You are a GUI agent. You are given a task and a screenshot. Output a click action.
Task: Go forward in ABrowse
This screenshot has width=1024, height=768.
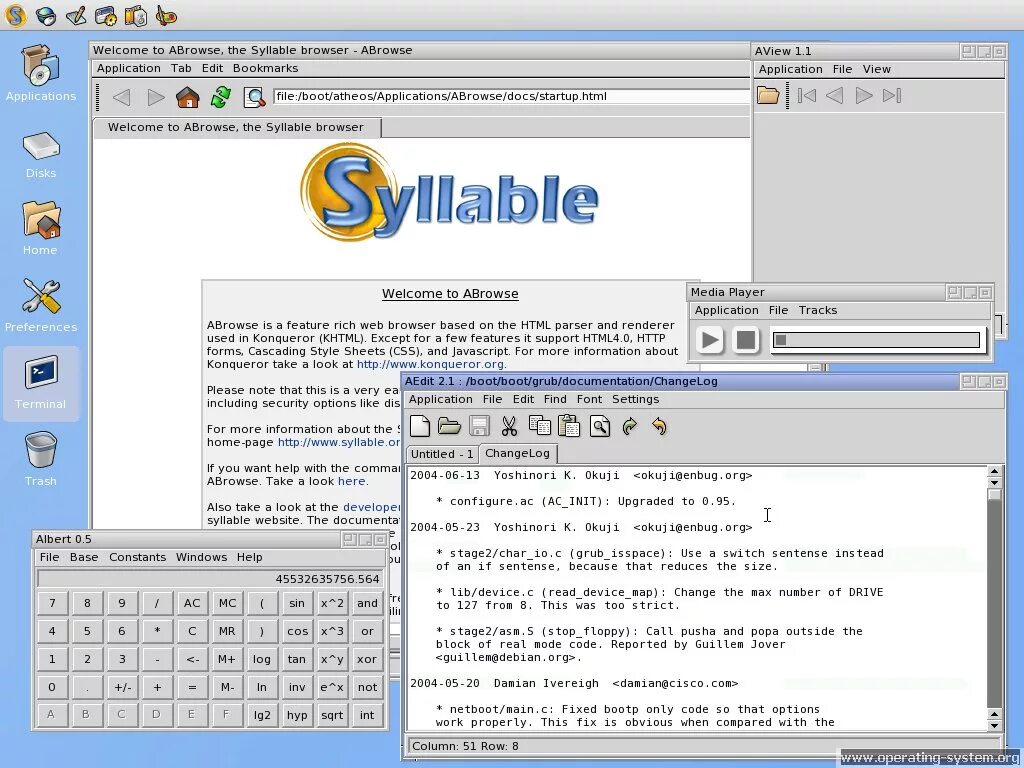(x=155, y=97)
